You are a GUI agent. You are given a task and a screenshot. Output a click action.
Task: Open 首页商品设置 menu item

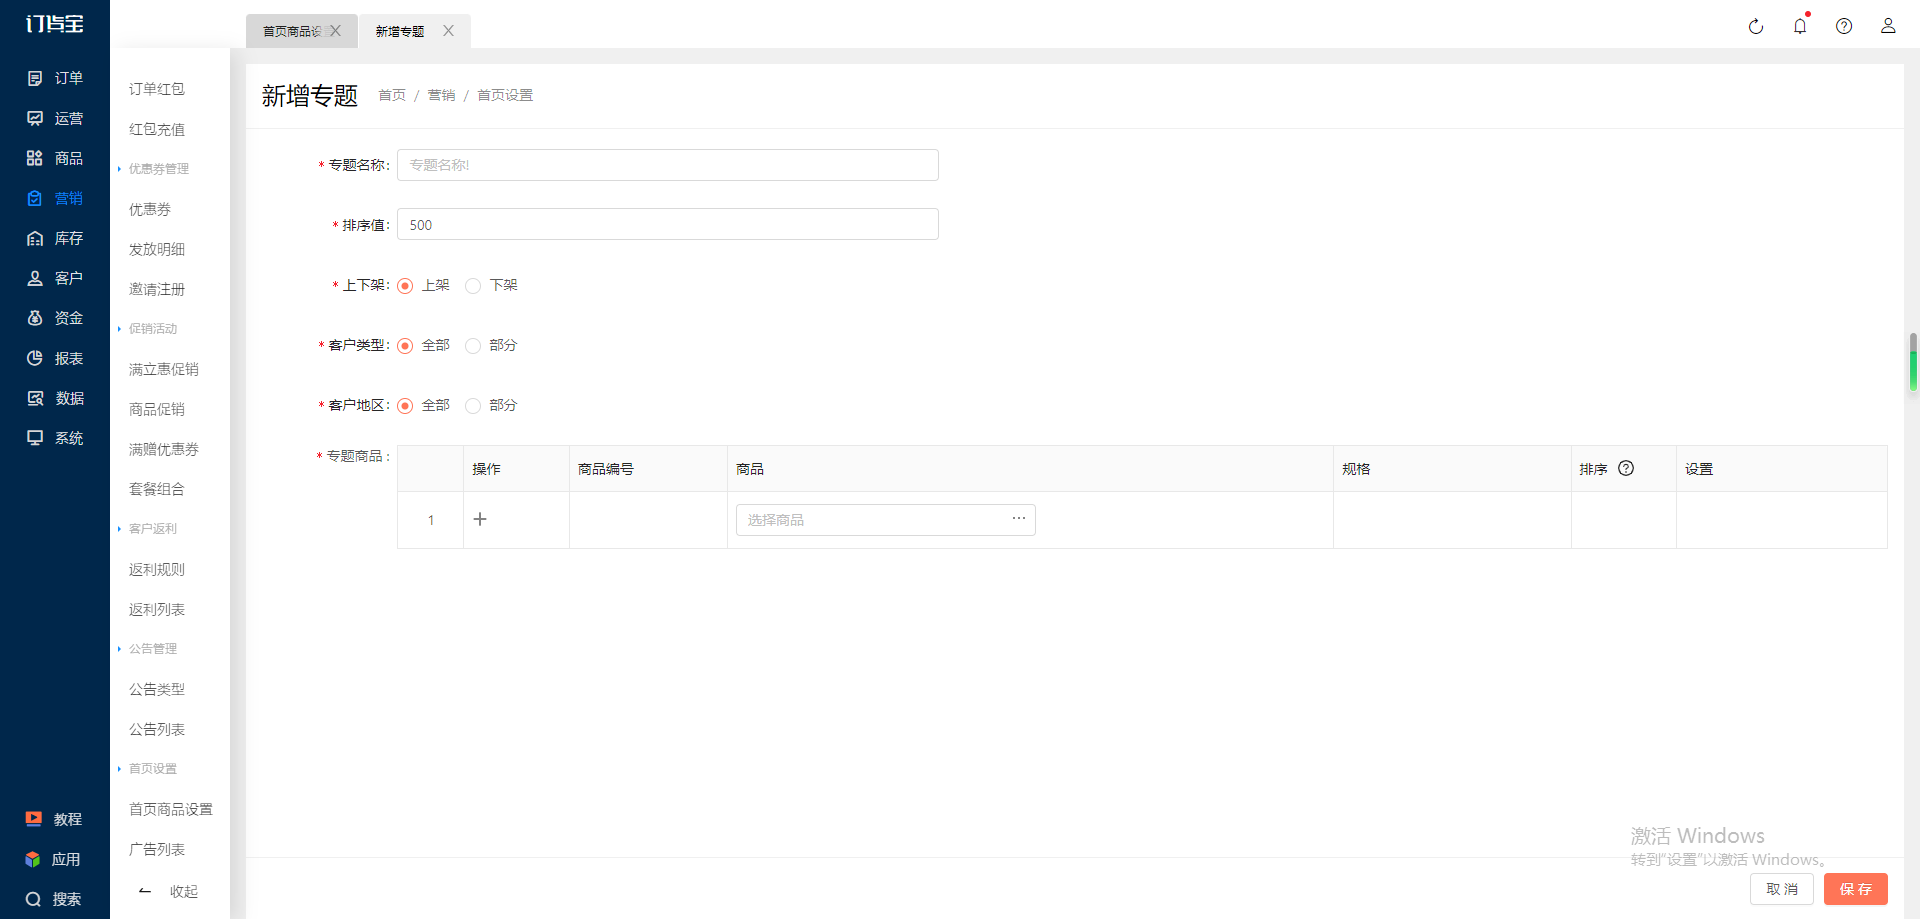pyautogui.click(x=171, y=809)
